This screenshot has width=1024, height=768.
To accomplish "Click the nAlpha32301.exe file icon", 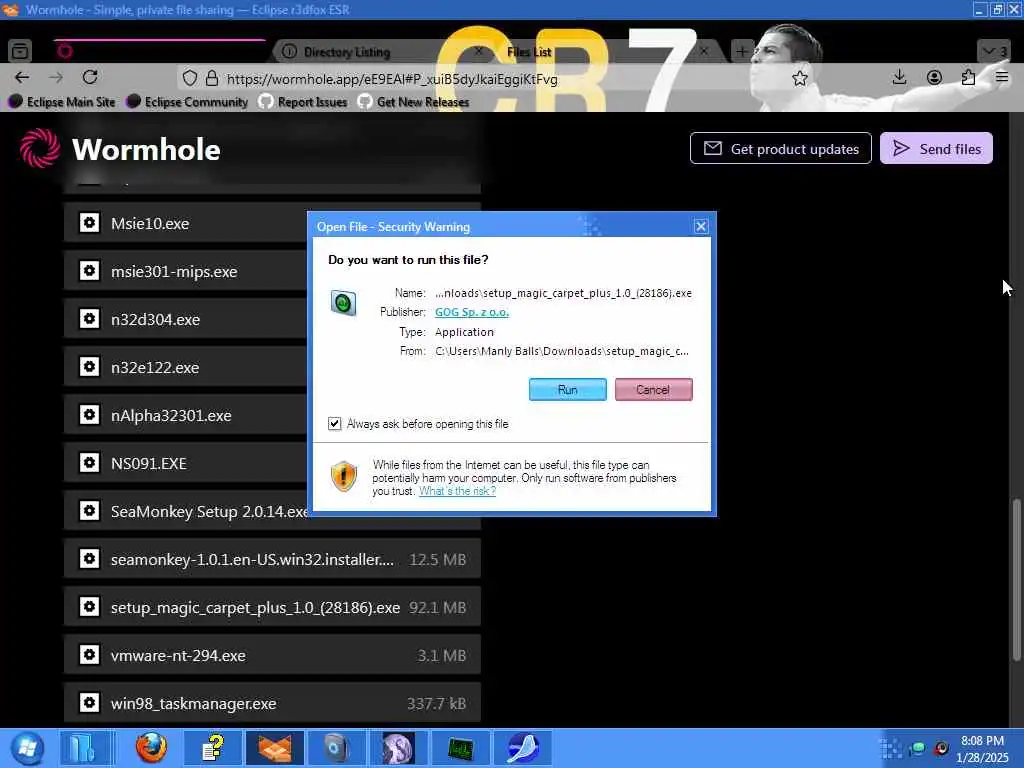I will [89, 415].
